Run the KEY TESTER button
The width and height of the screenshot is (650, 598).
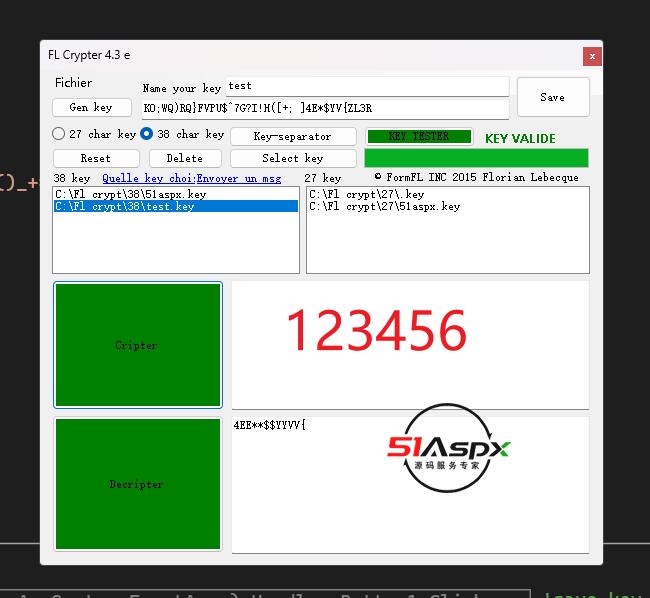tap(419, 136)
